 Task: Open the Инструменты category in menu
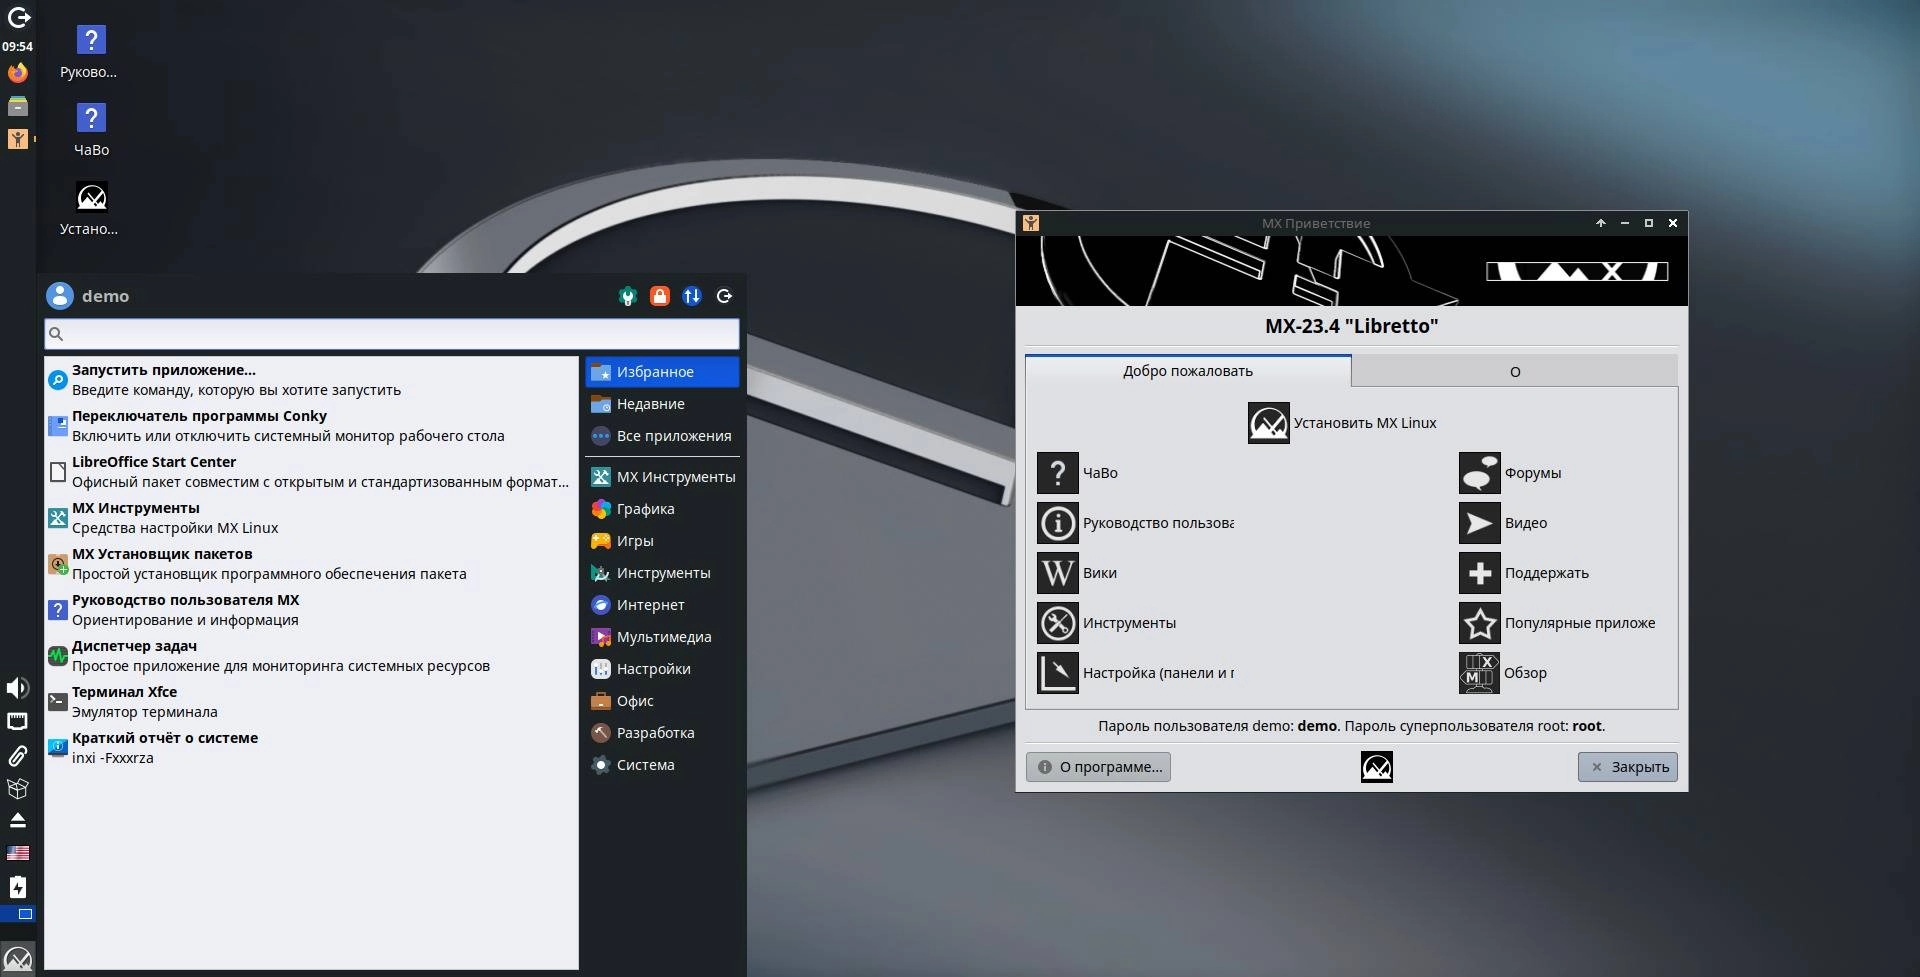point(662,573)
